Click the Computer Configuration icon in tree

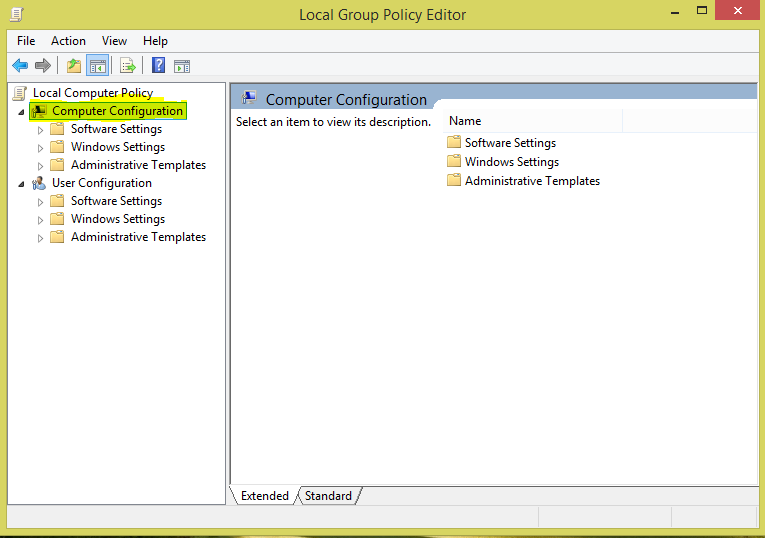click(x=39, y=111)
